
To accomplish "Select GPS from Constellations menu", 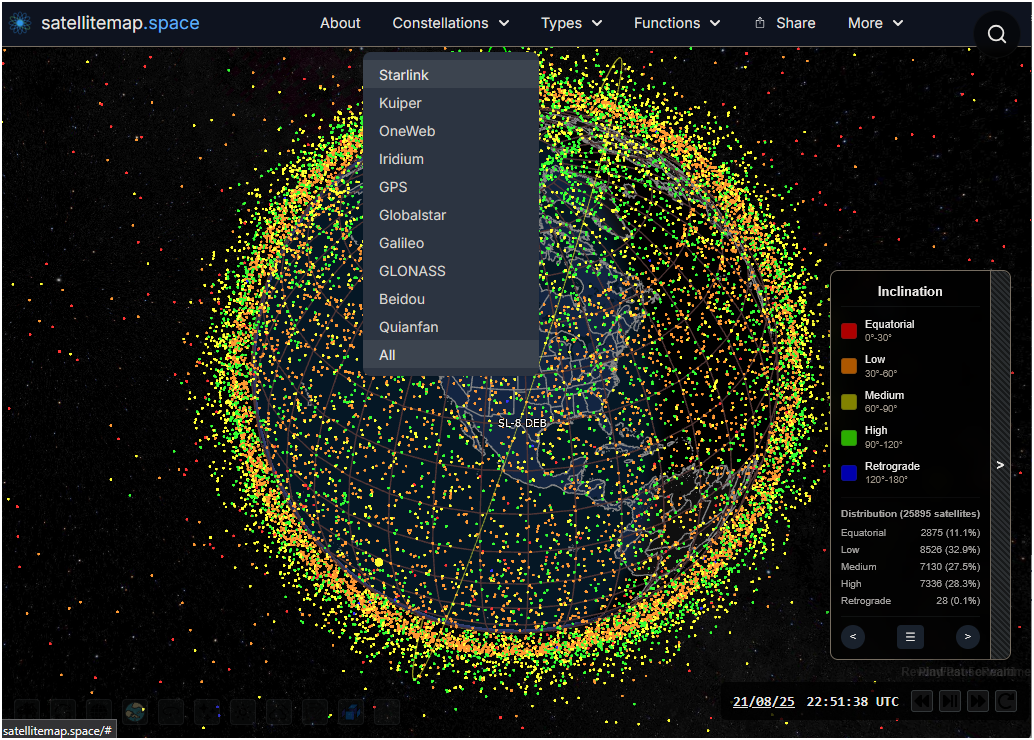I will [451, 187].
